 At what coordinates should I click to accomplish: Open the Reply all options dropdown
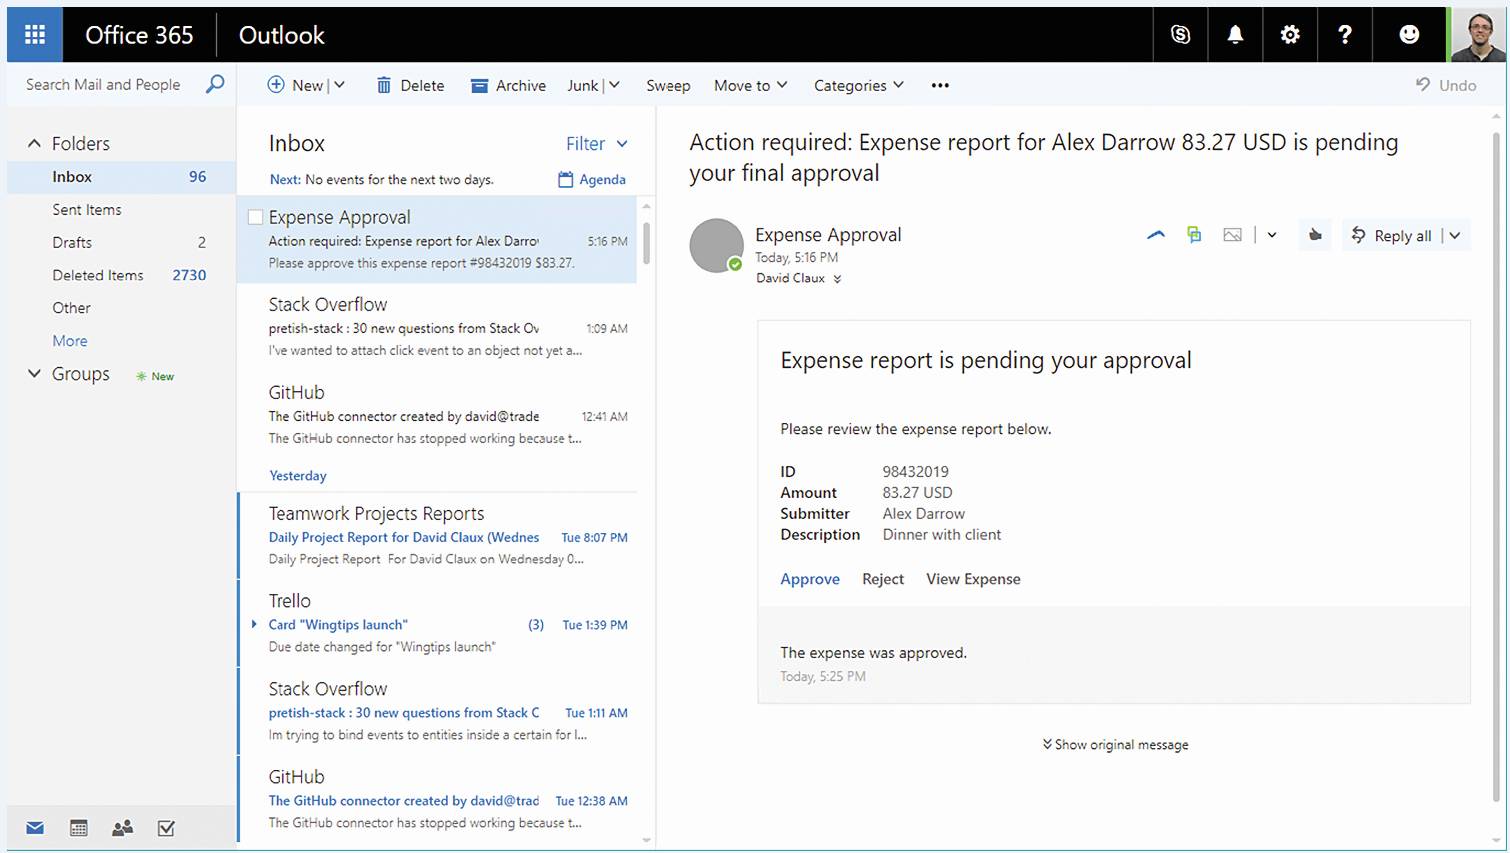point(1455,236)
